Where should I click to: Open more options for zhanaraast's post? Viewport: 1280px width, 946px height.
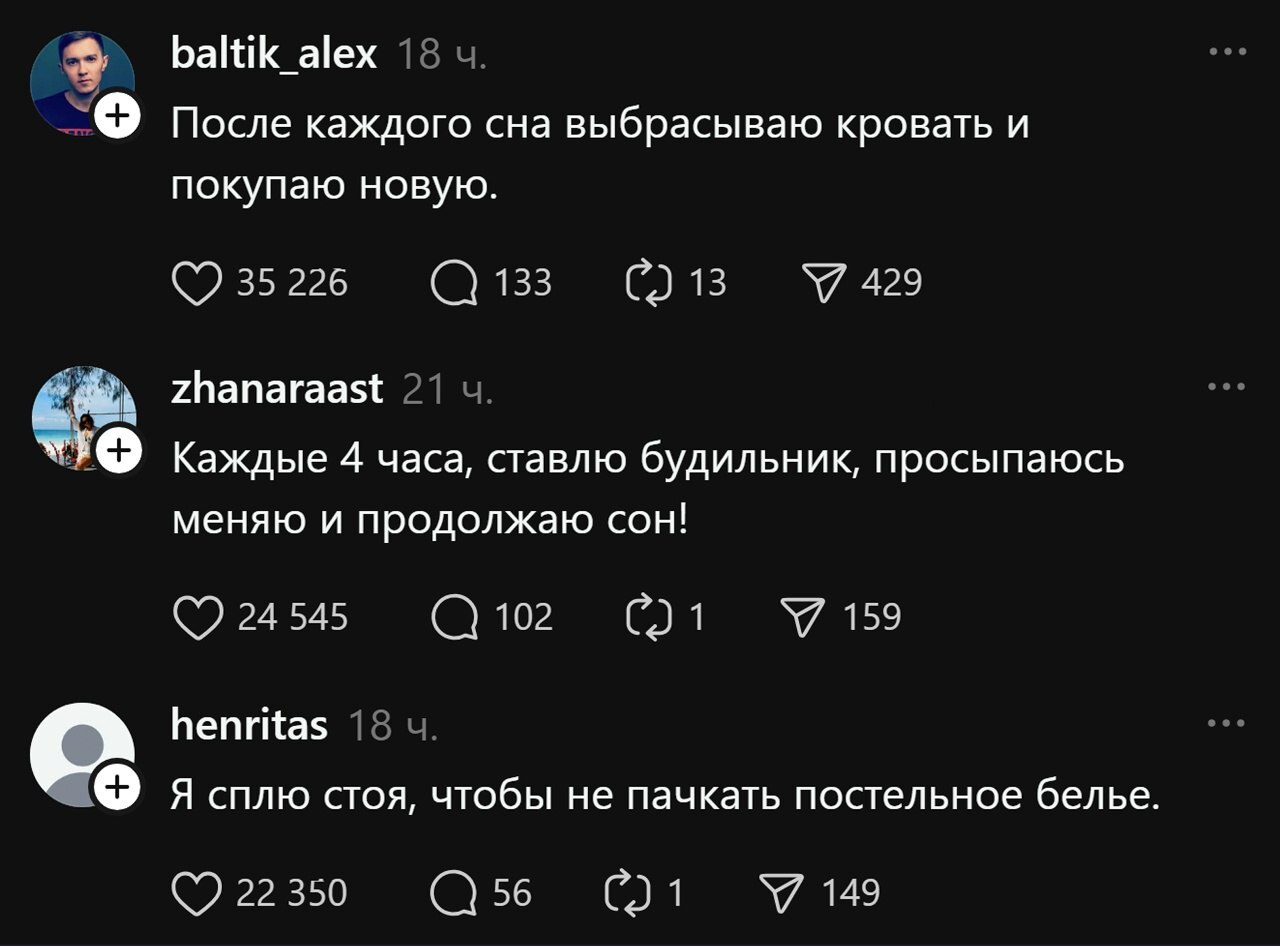tap(1227, 386)
